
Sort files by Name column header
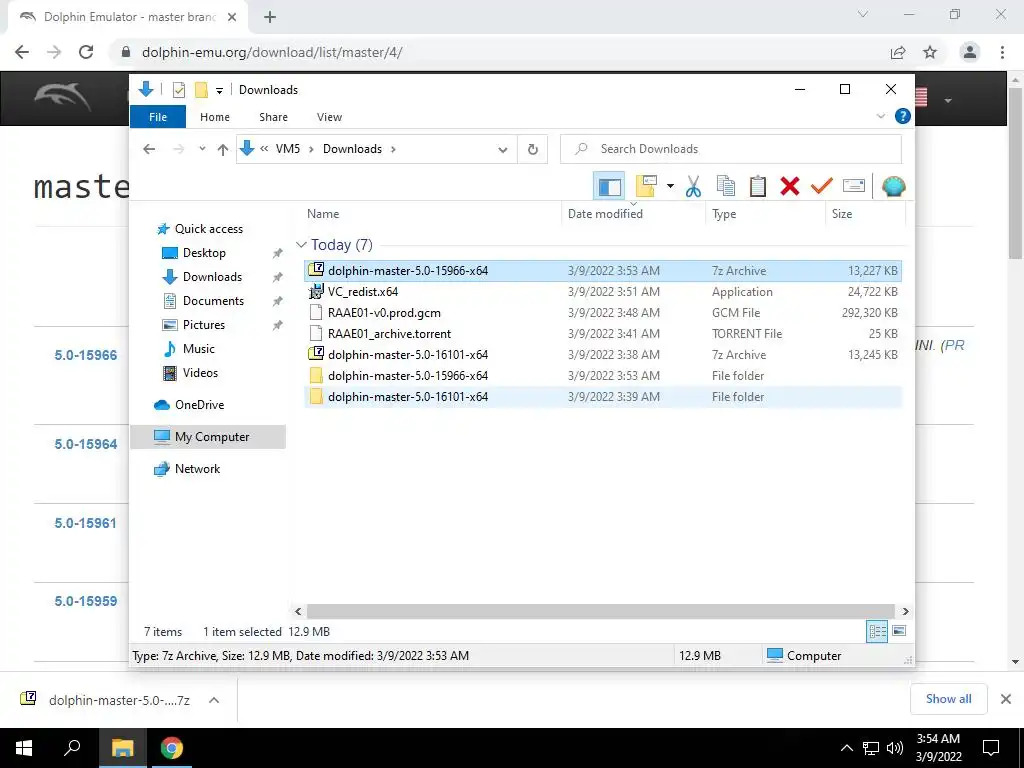point(323,214)
